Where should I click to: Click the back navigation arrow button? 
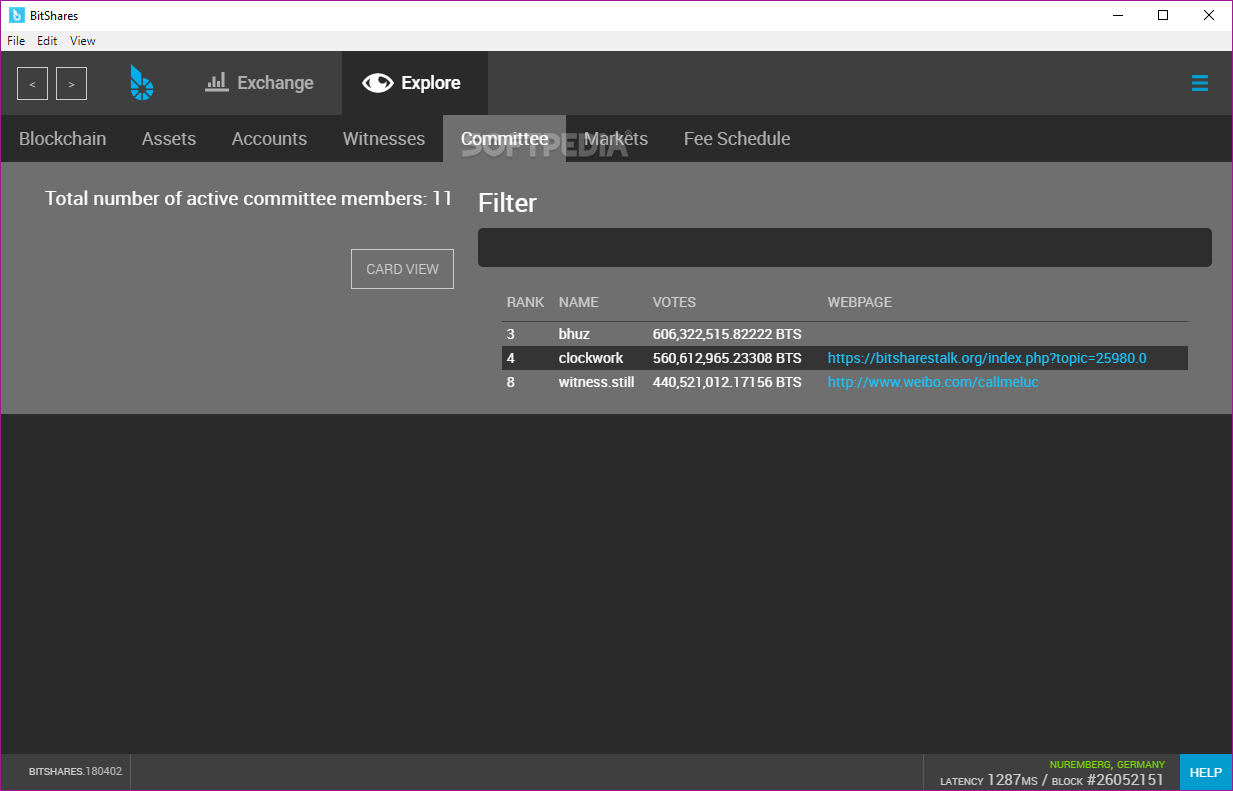tap(32, 84)
